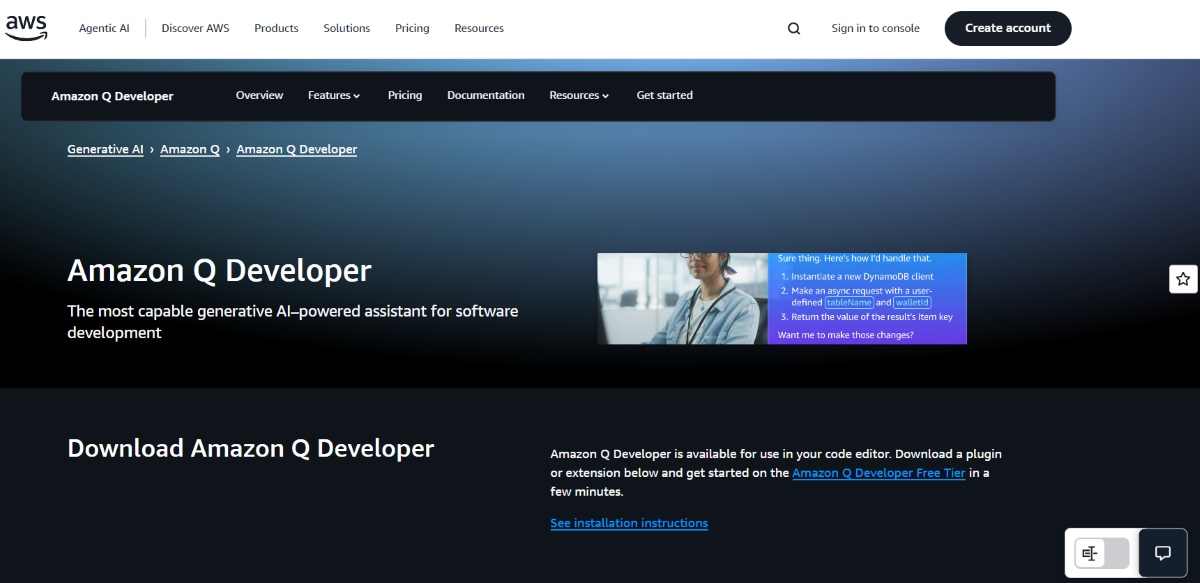Open the chat bubble icon
This screenshot has height=583, width=1200.
click(1163, 553)
